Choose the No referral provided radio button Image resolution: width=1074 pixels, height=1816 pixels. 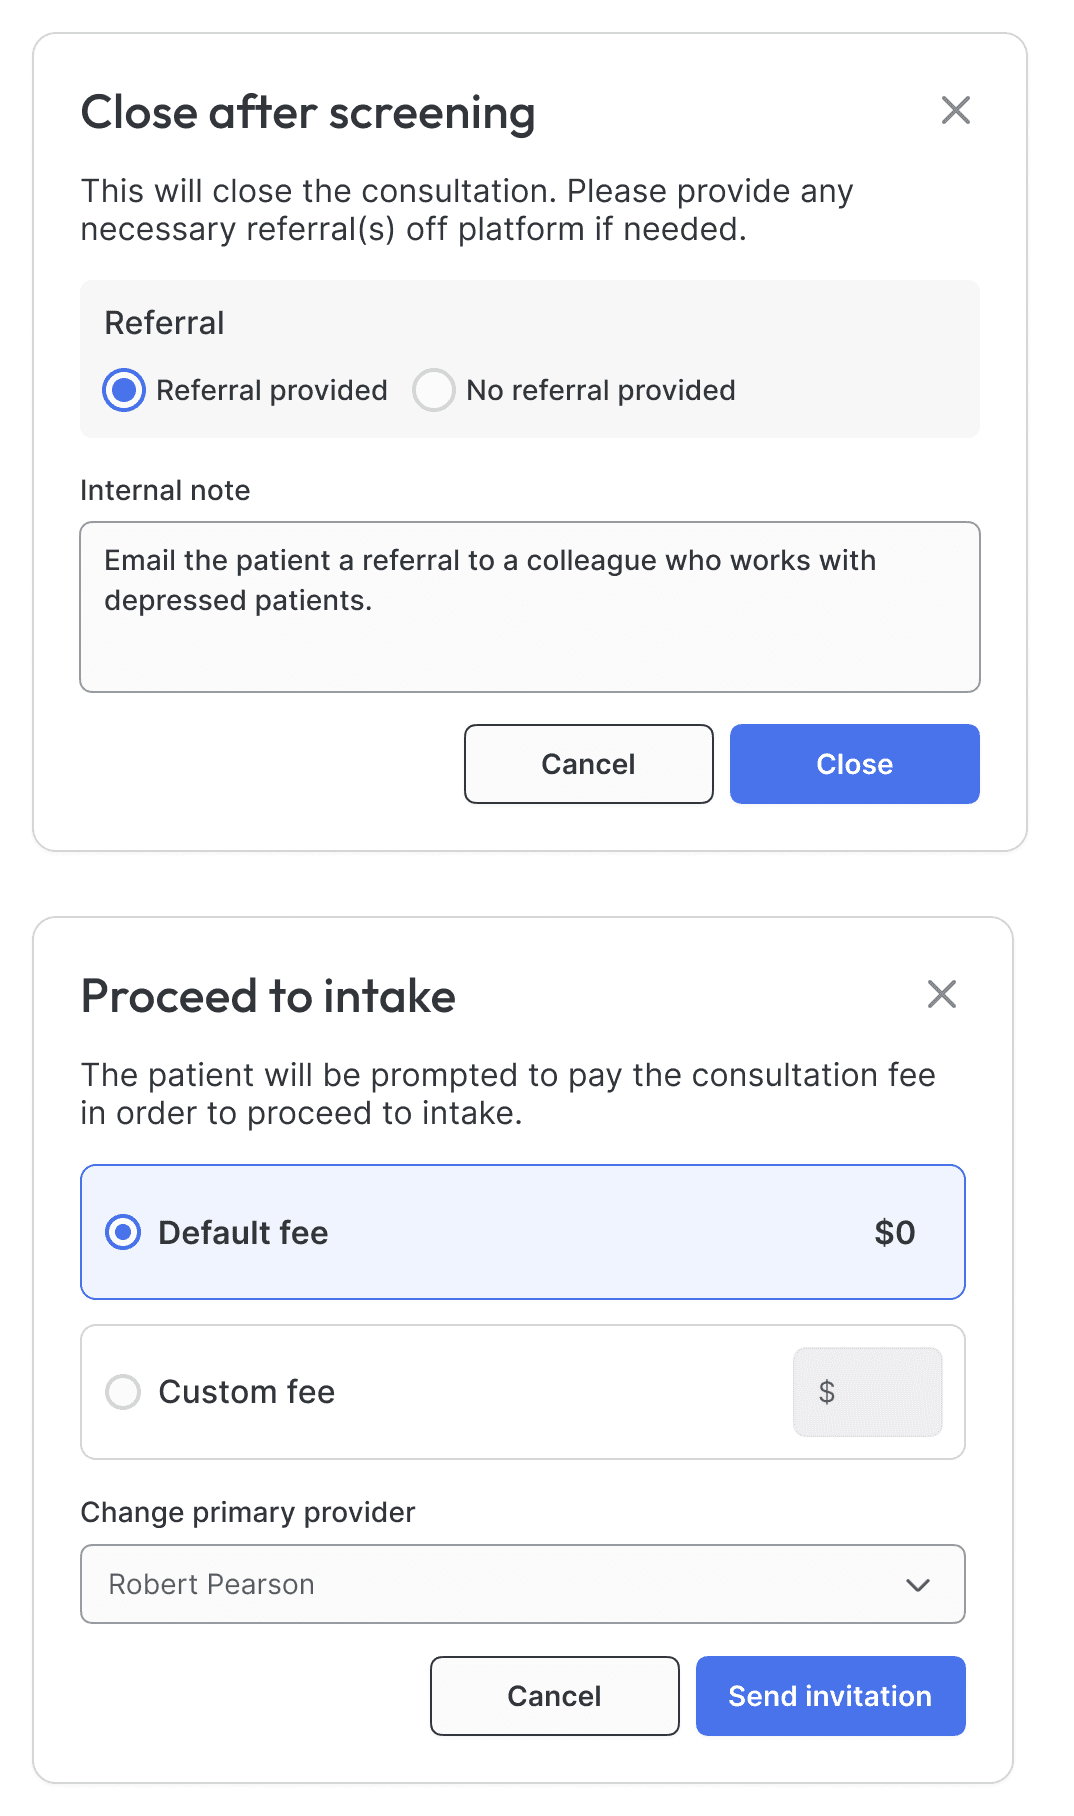434,390
